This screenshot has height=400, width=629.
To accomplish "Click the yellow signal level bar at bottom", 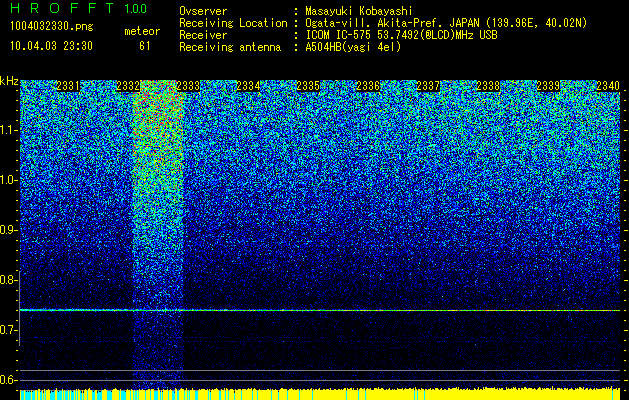I will click(x=320, y=394).
